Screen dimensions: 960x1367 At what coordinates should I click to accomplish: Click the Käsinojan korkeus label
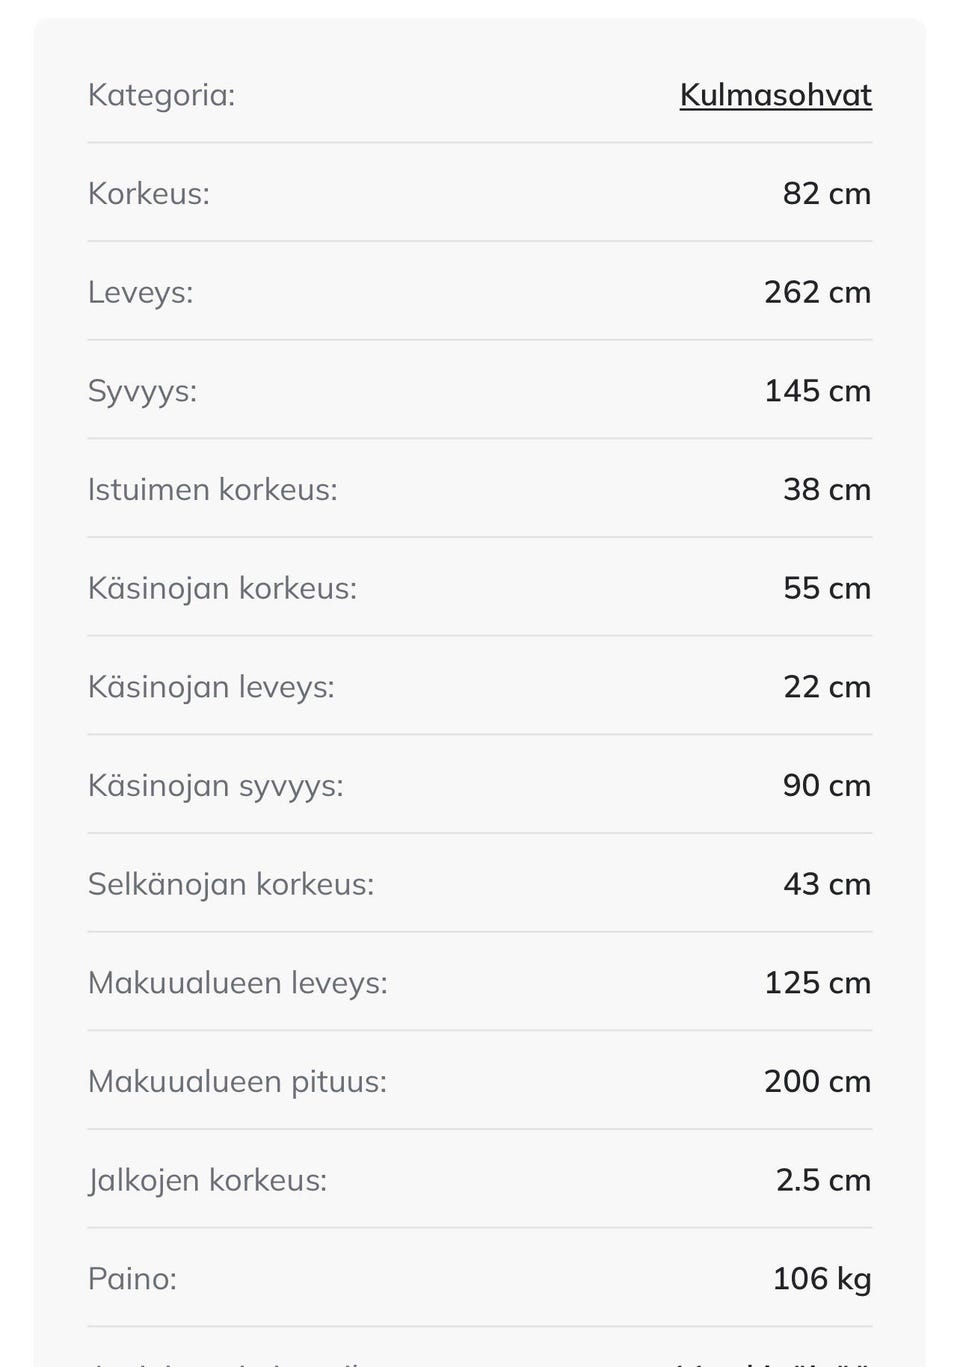[x=222, y=588]
